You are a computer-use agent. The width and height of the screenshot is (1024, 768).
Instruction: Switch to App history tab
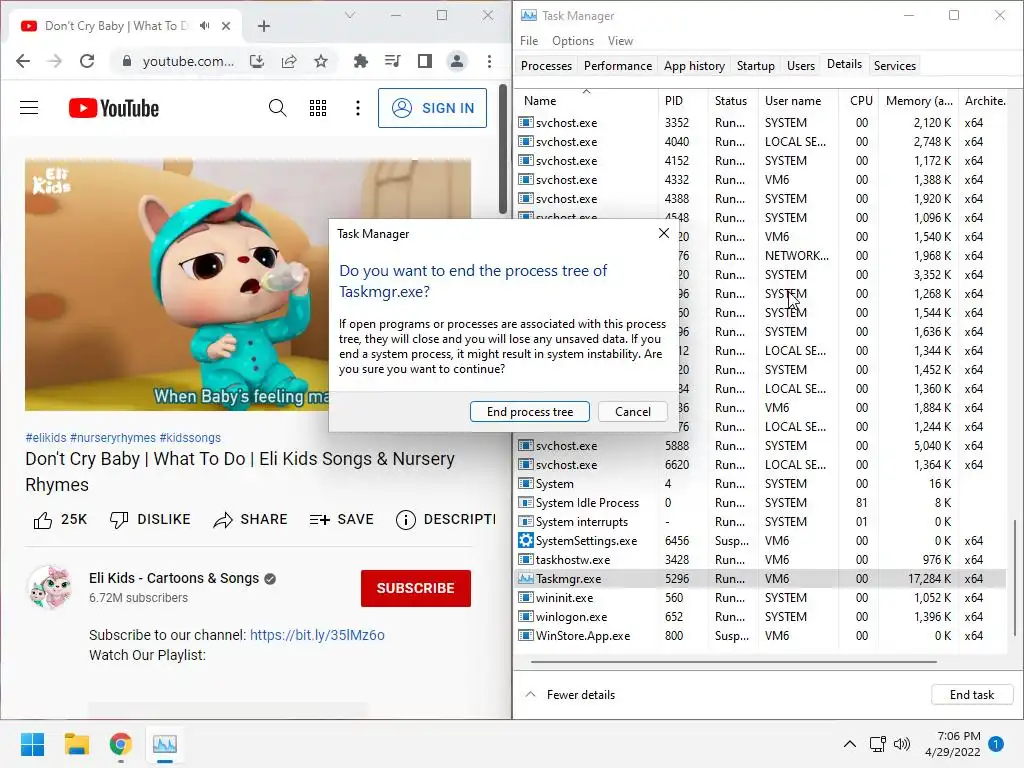(694, 66)
